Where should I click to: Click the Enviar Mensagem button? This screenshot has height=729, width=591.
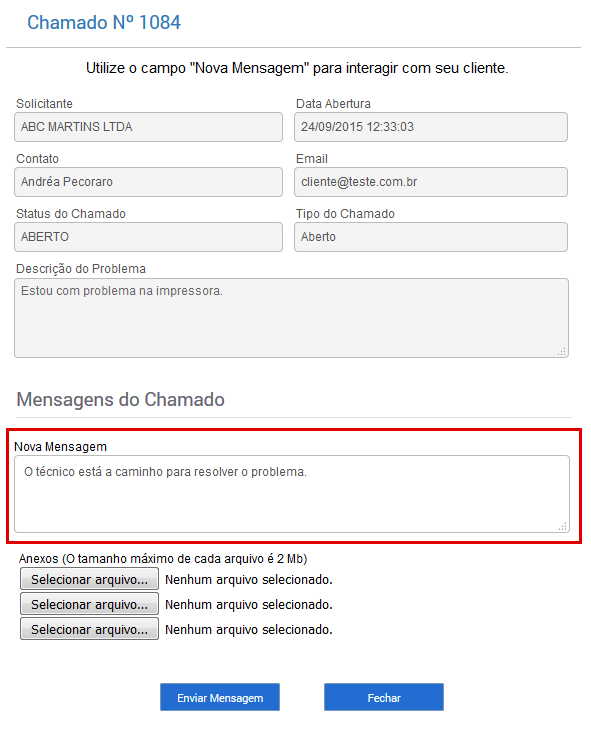pos(220,697)
